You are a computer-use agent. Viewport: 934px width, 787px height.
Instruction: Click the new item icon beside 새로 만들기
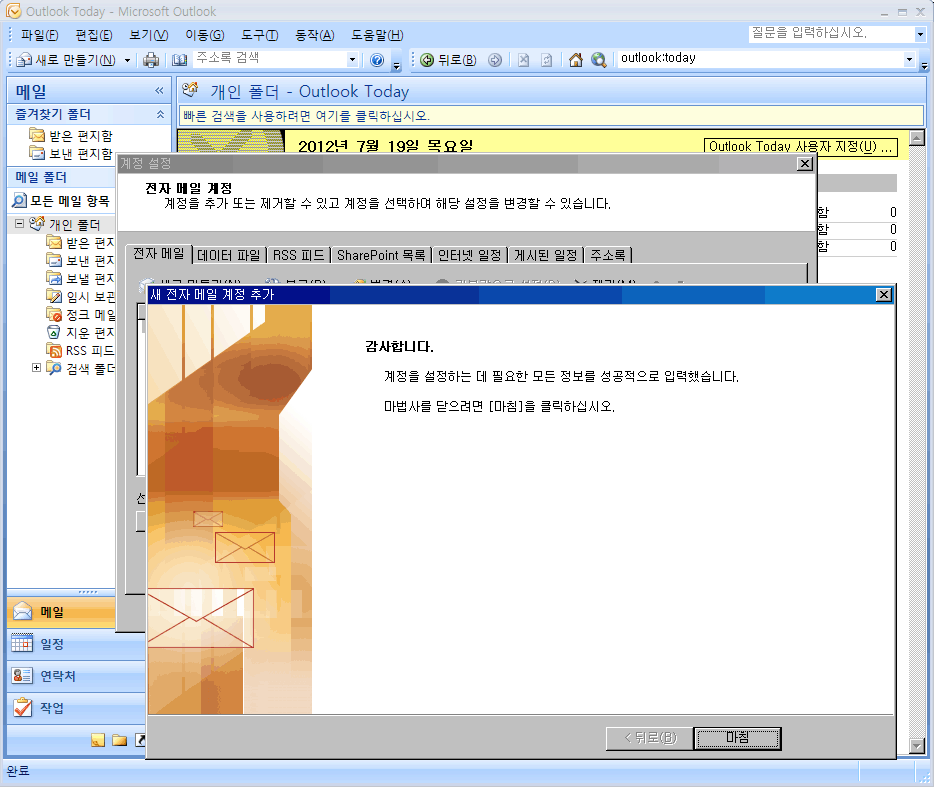(24, 60)
